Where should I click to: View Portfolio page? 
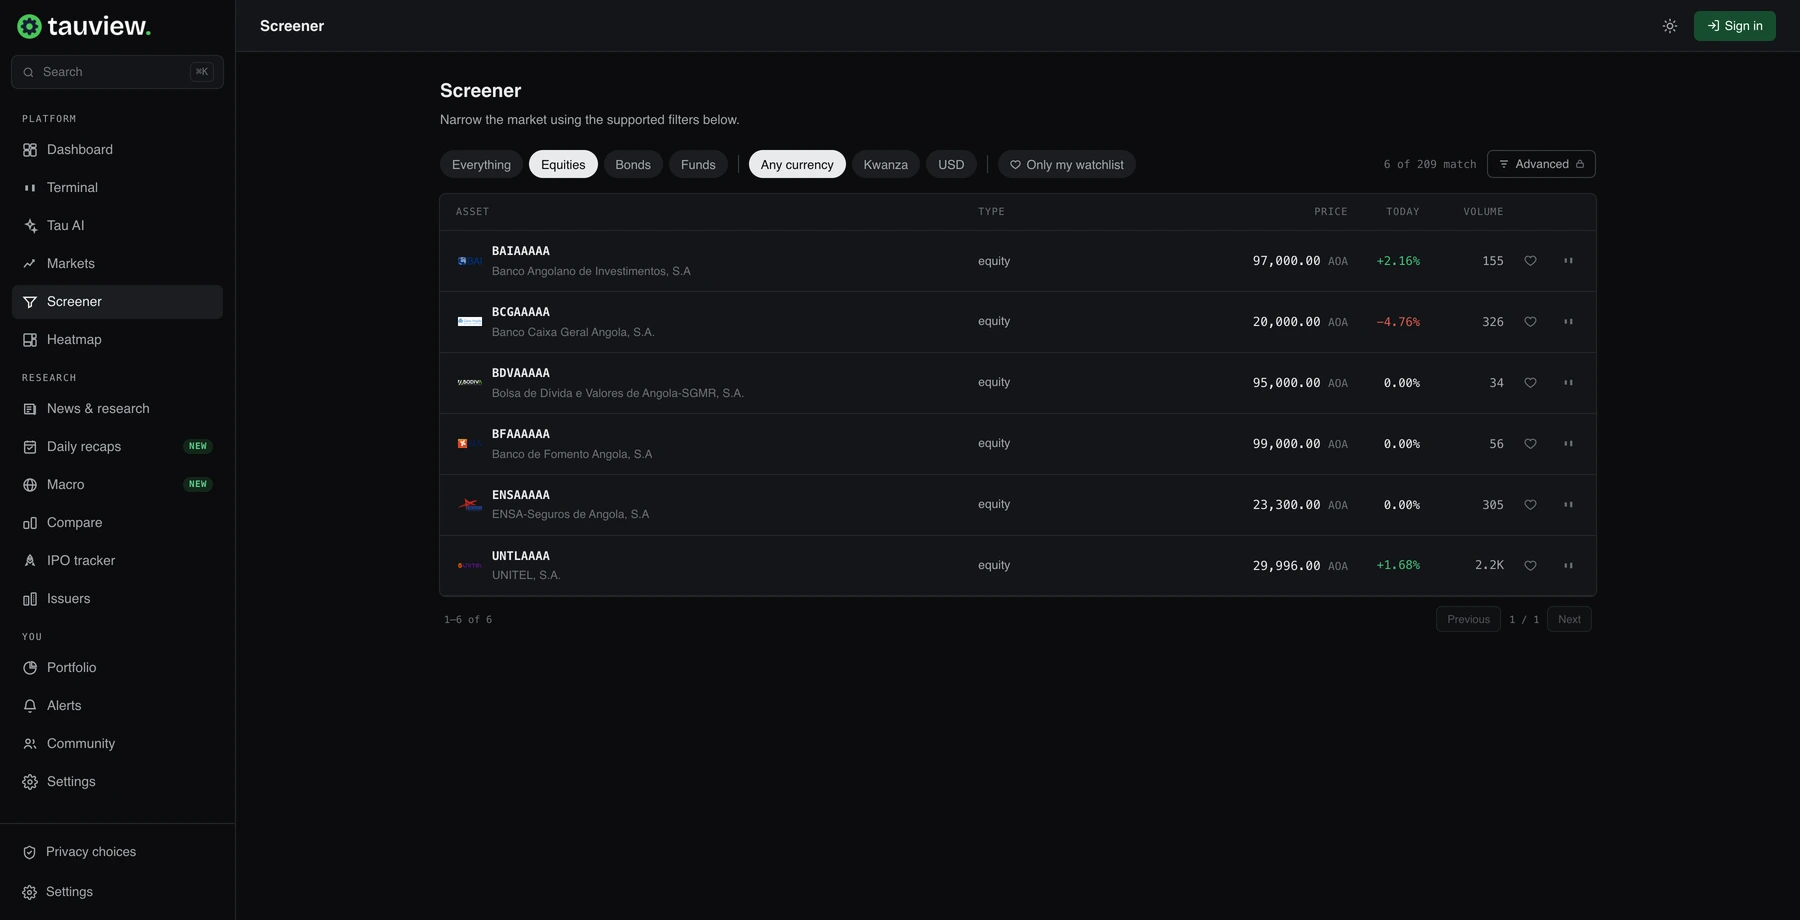pyautogui.click(x=117, y=668)
